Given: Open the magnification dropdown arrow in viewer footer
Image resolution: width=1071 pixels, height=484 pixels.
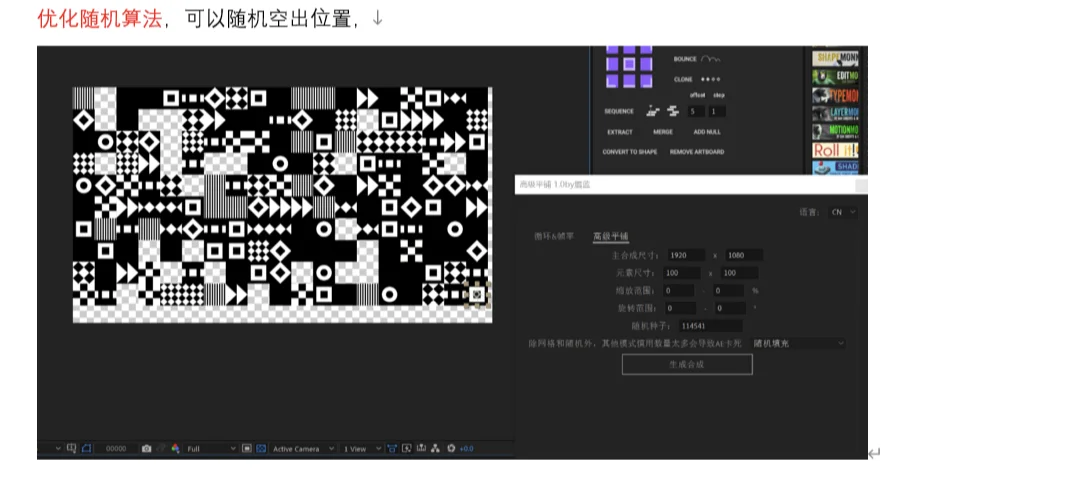Looking at the screenshot, I should point(58,449).
